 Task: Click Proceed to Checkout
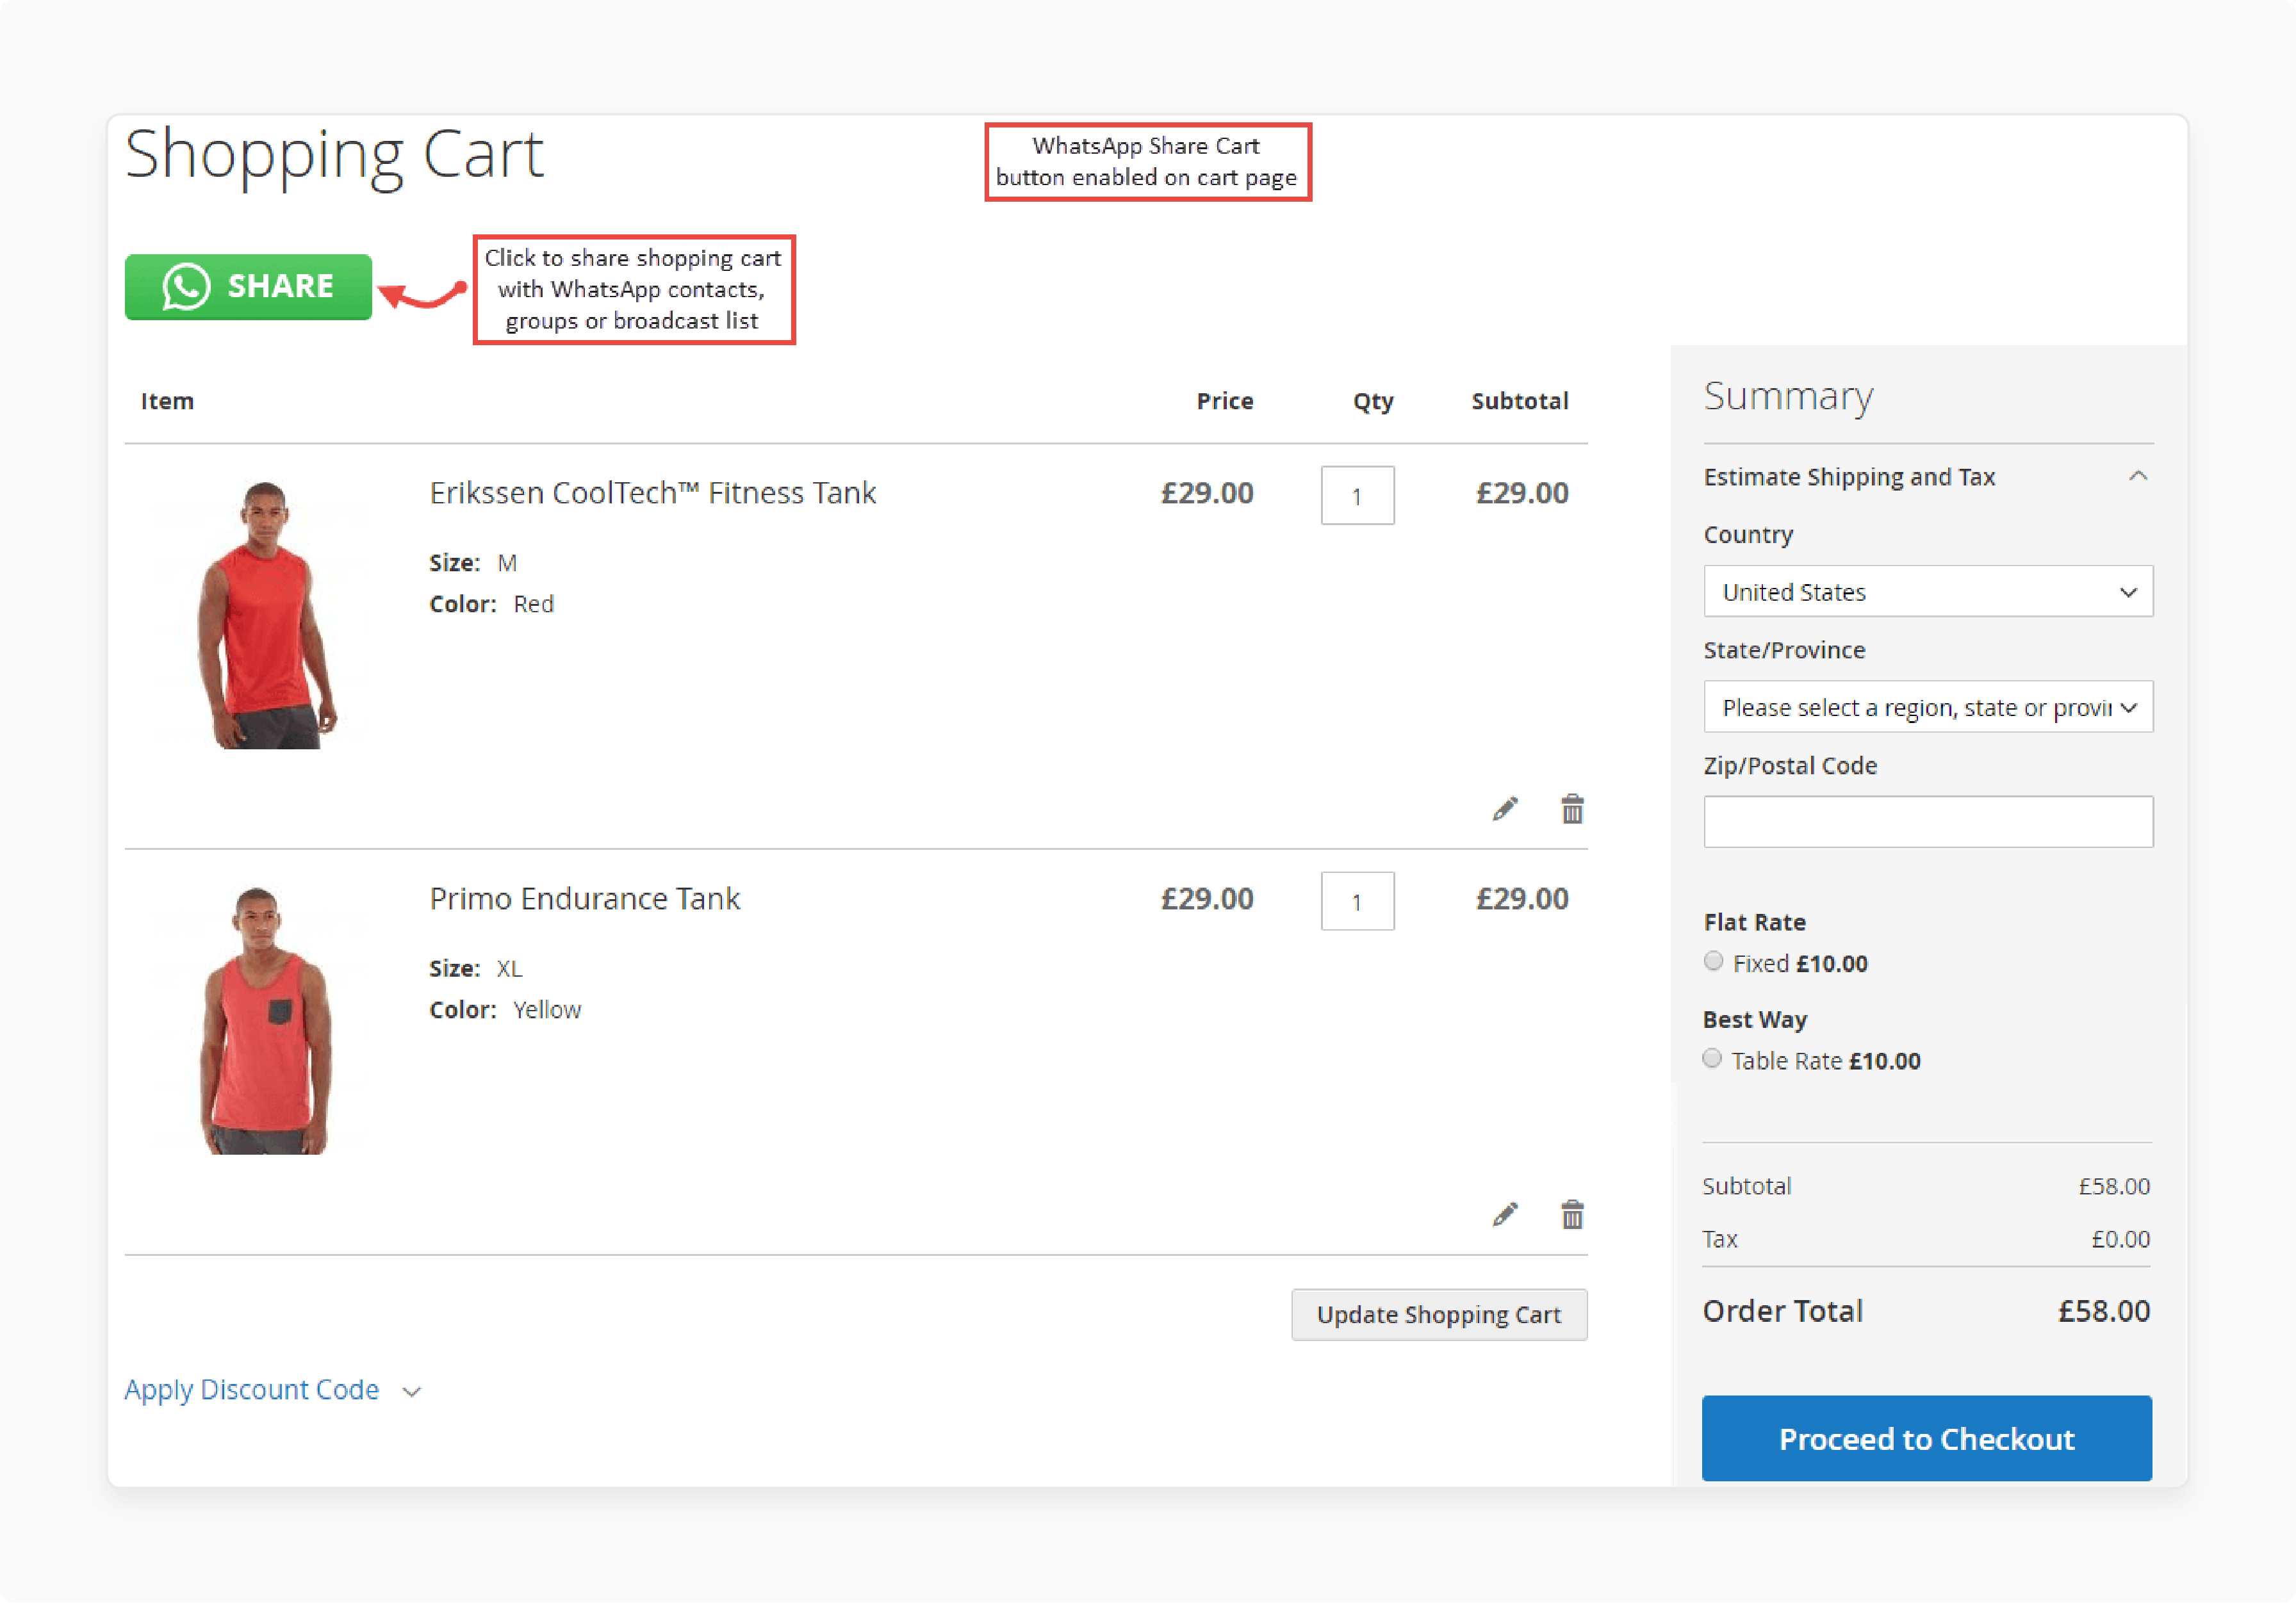1927,1438
